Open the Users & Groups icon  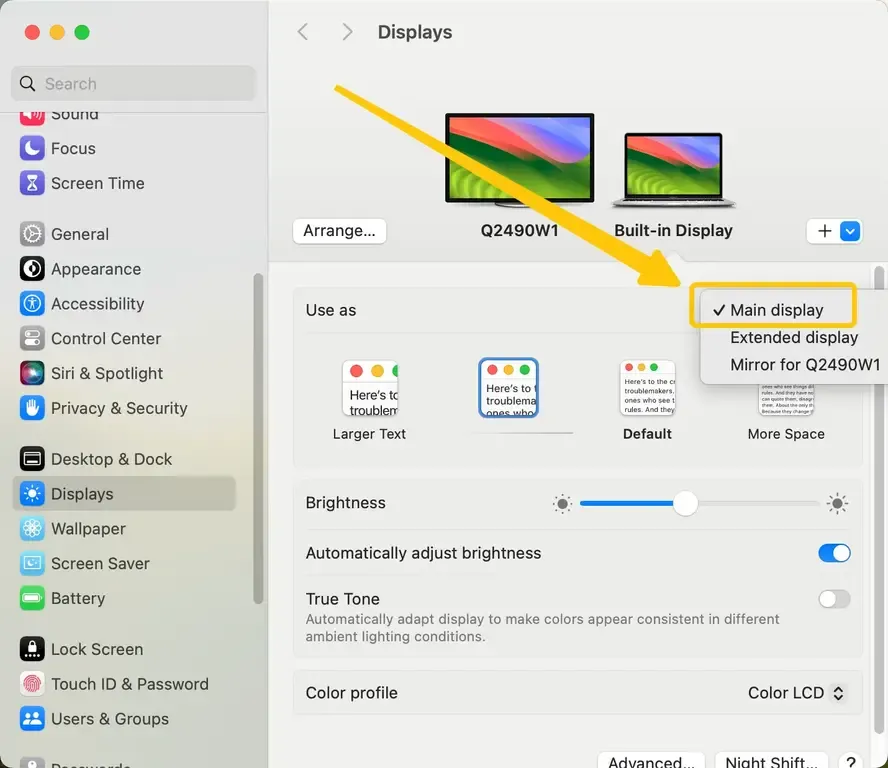click(x=32, y=719)
